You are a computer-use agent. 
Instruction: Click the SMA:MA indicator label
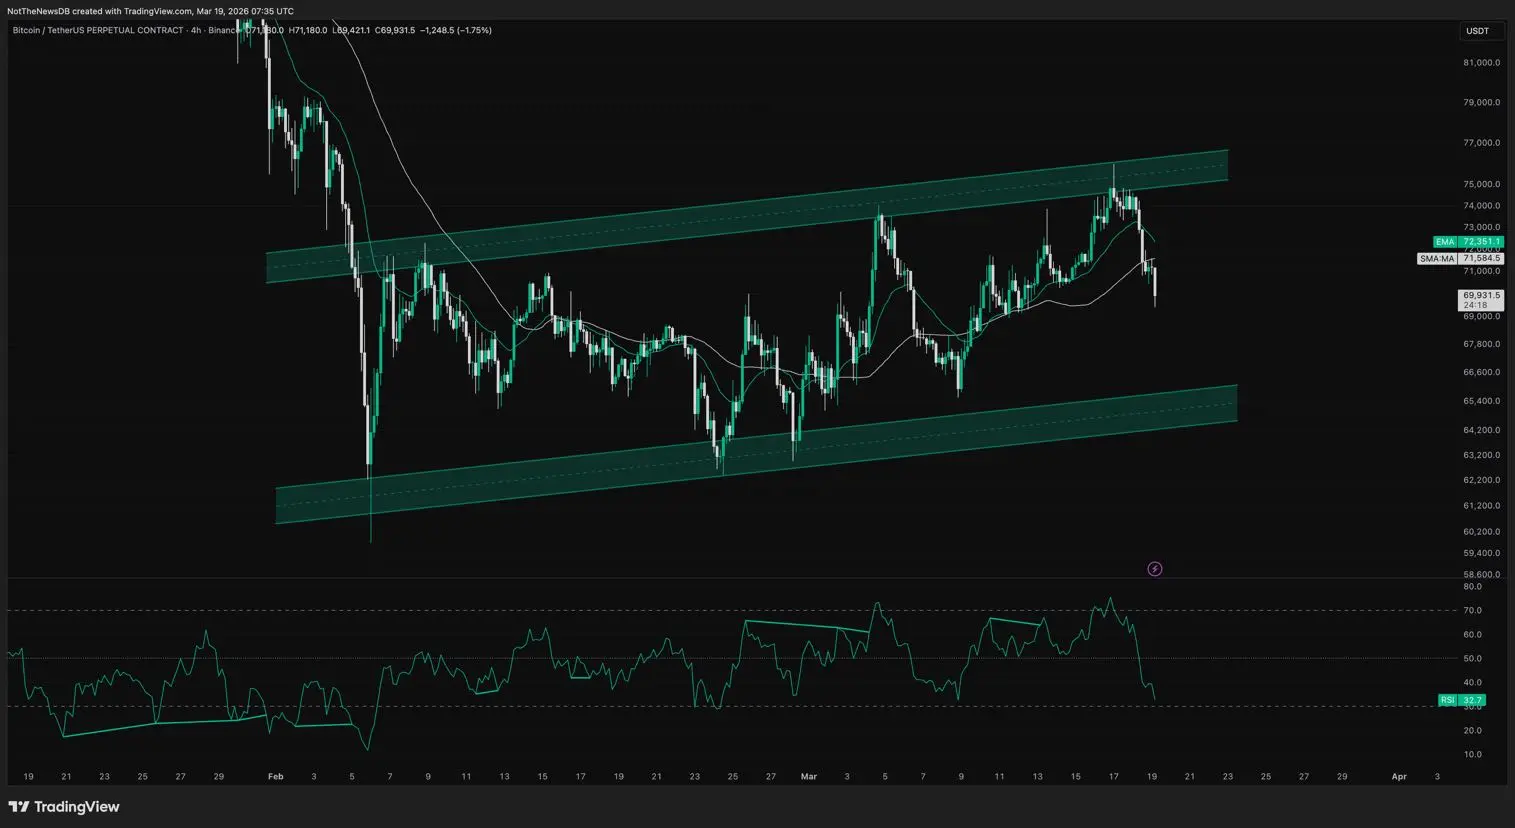click(1436, 259)
